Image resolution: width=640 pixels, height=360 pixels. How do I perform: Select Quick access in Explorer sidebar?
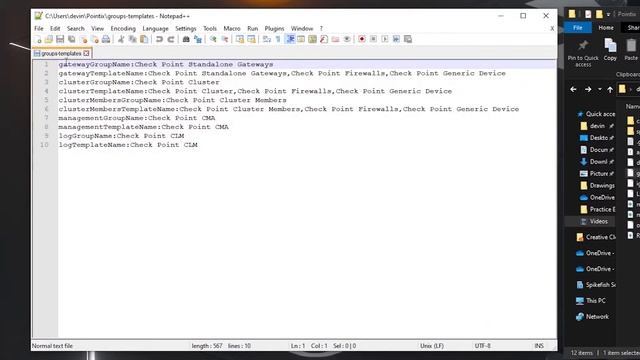pos(596,114)
